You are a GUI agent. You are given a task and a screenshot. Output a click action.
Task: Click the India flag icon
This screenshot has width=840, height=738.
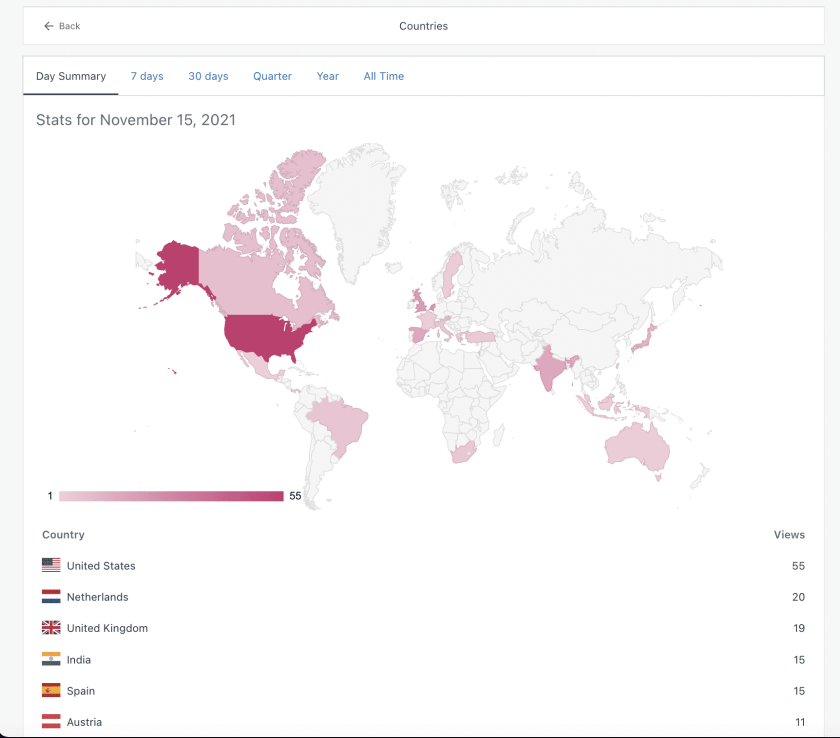tap(51, 659)
